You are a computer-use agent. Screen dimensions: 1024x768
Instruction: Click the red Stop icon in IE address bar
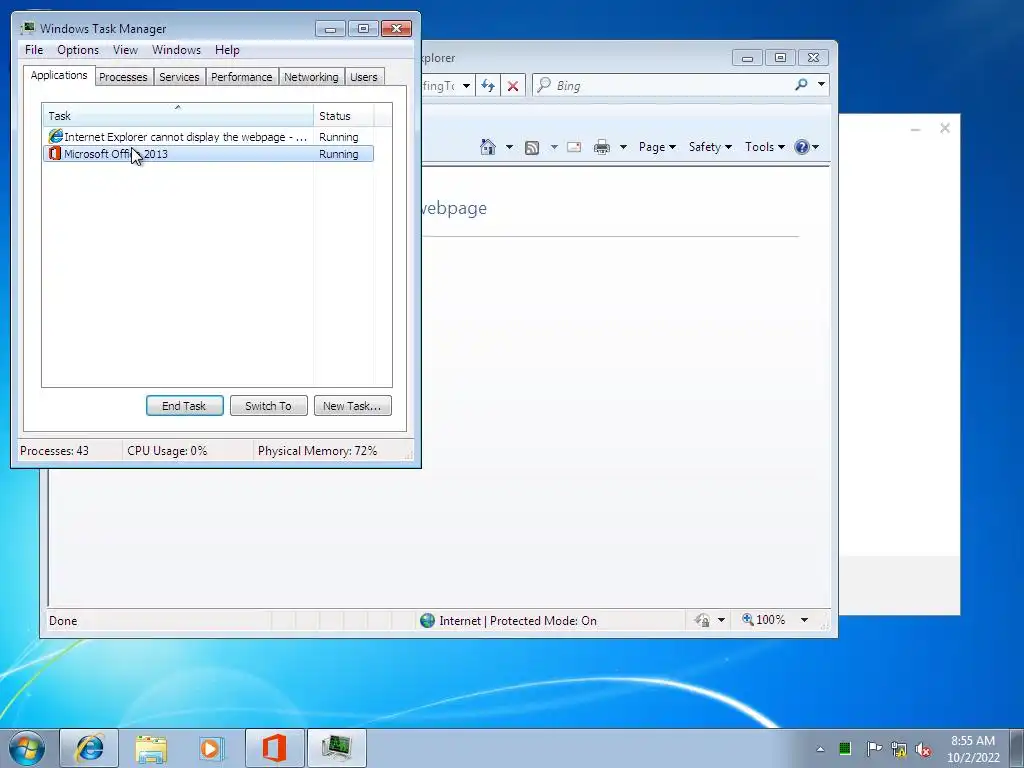coord(513,86)
